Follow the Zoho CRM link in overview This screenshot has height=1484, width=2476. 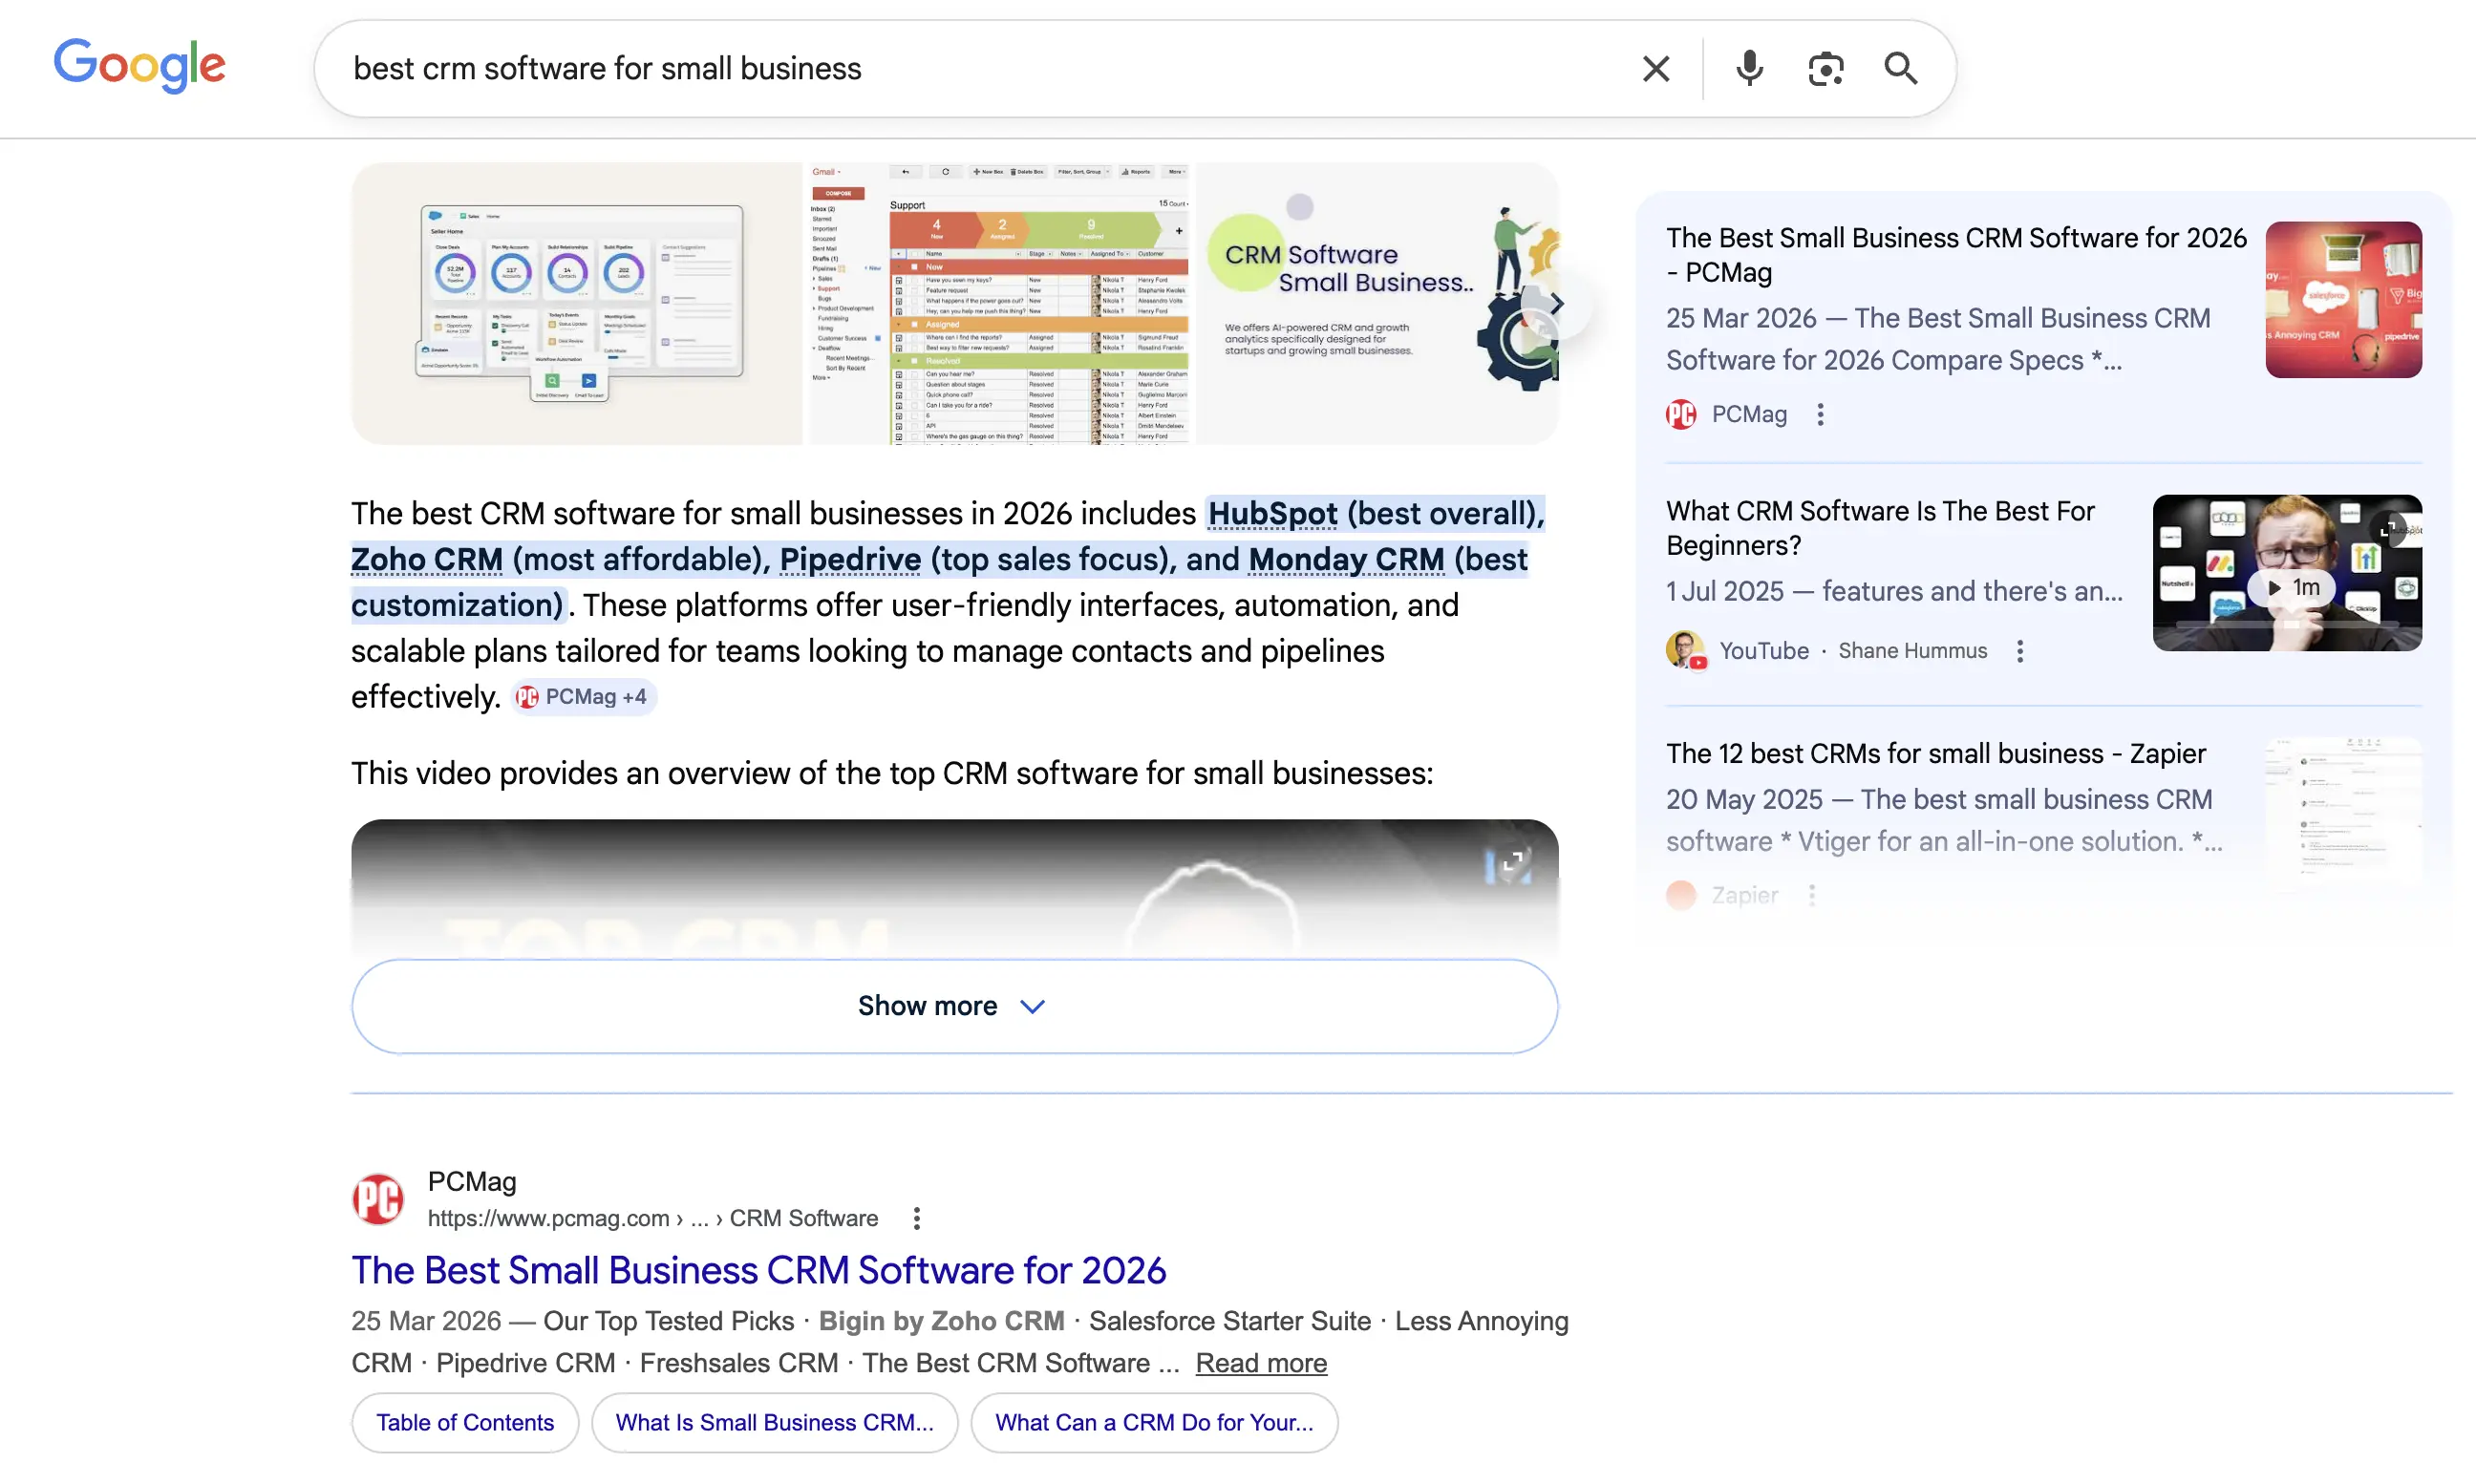[x=427, y=560]
